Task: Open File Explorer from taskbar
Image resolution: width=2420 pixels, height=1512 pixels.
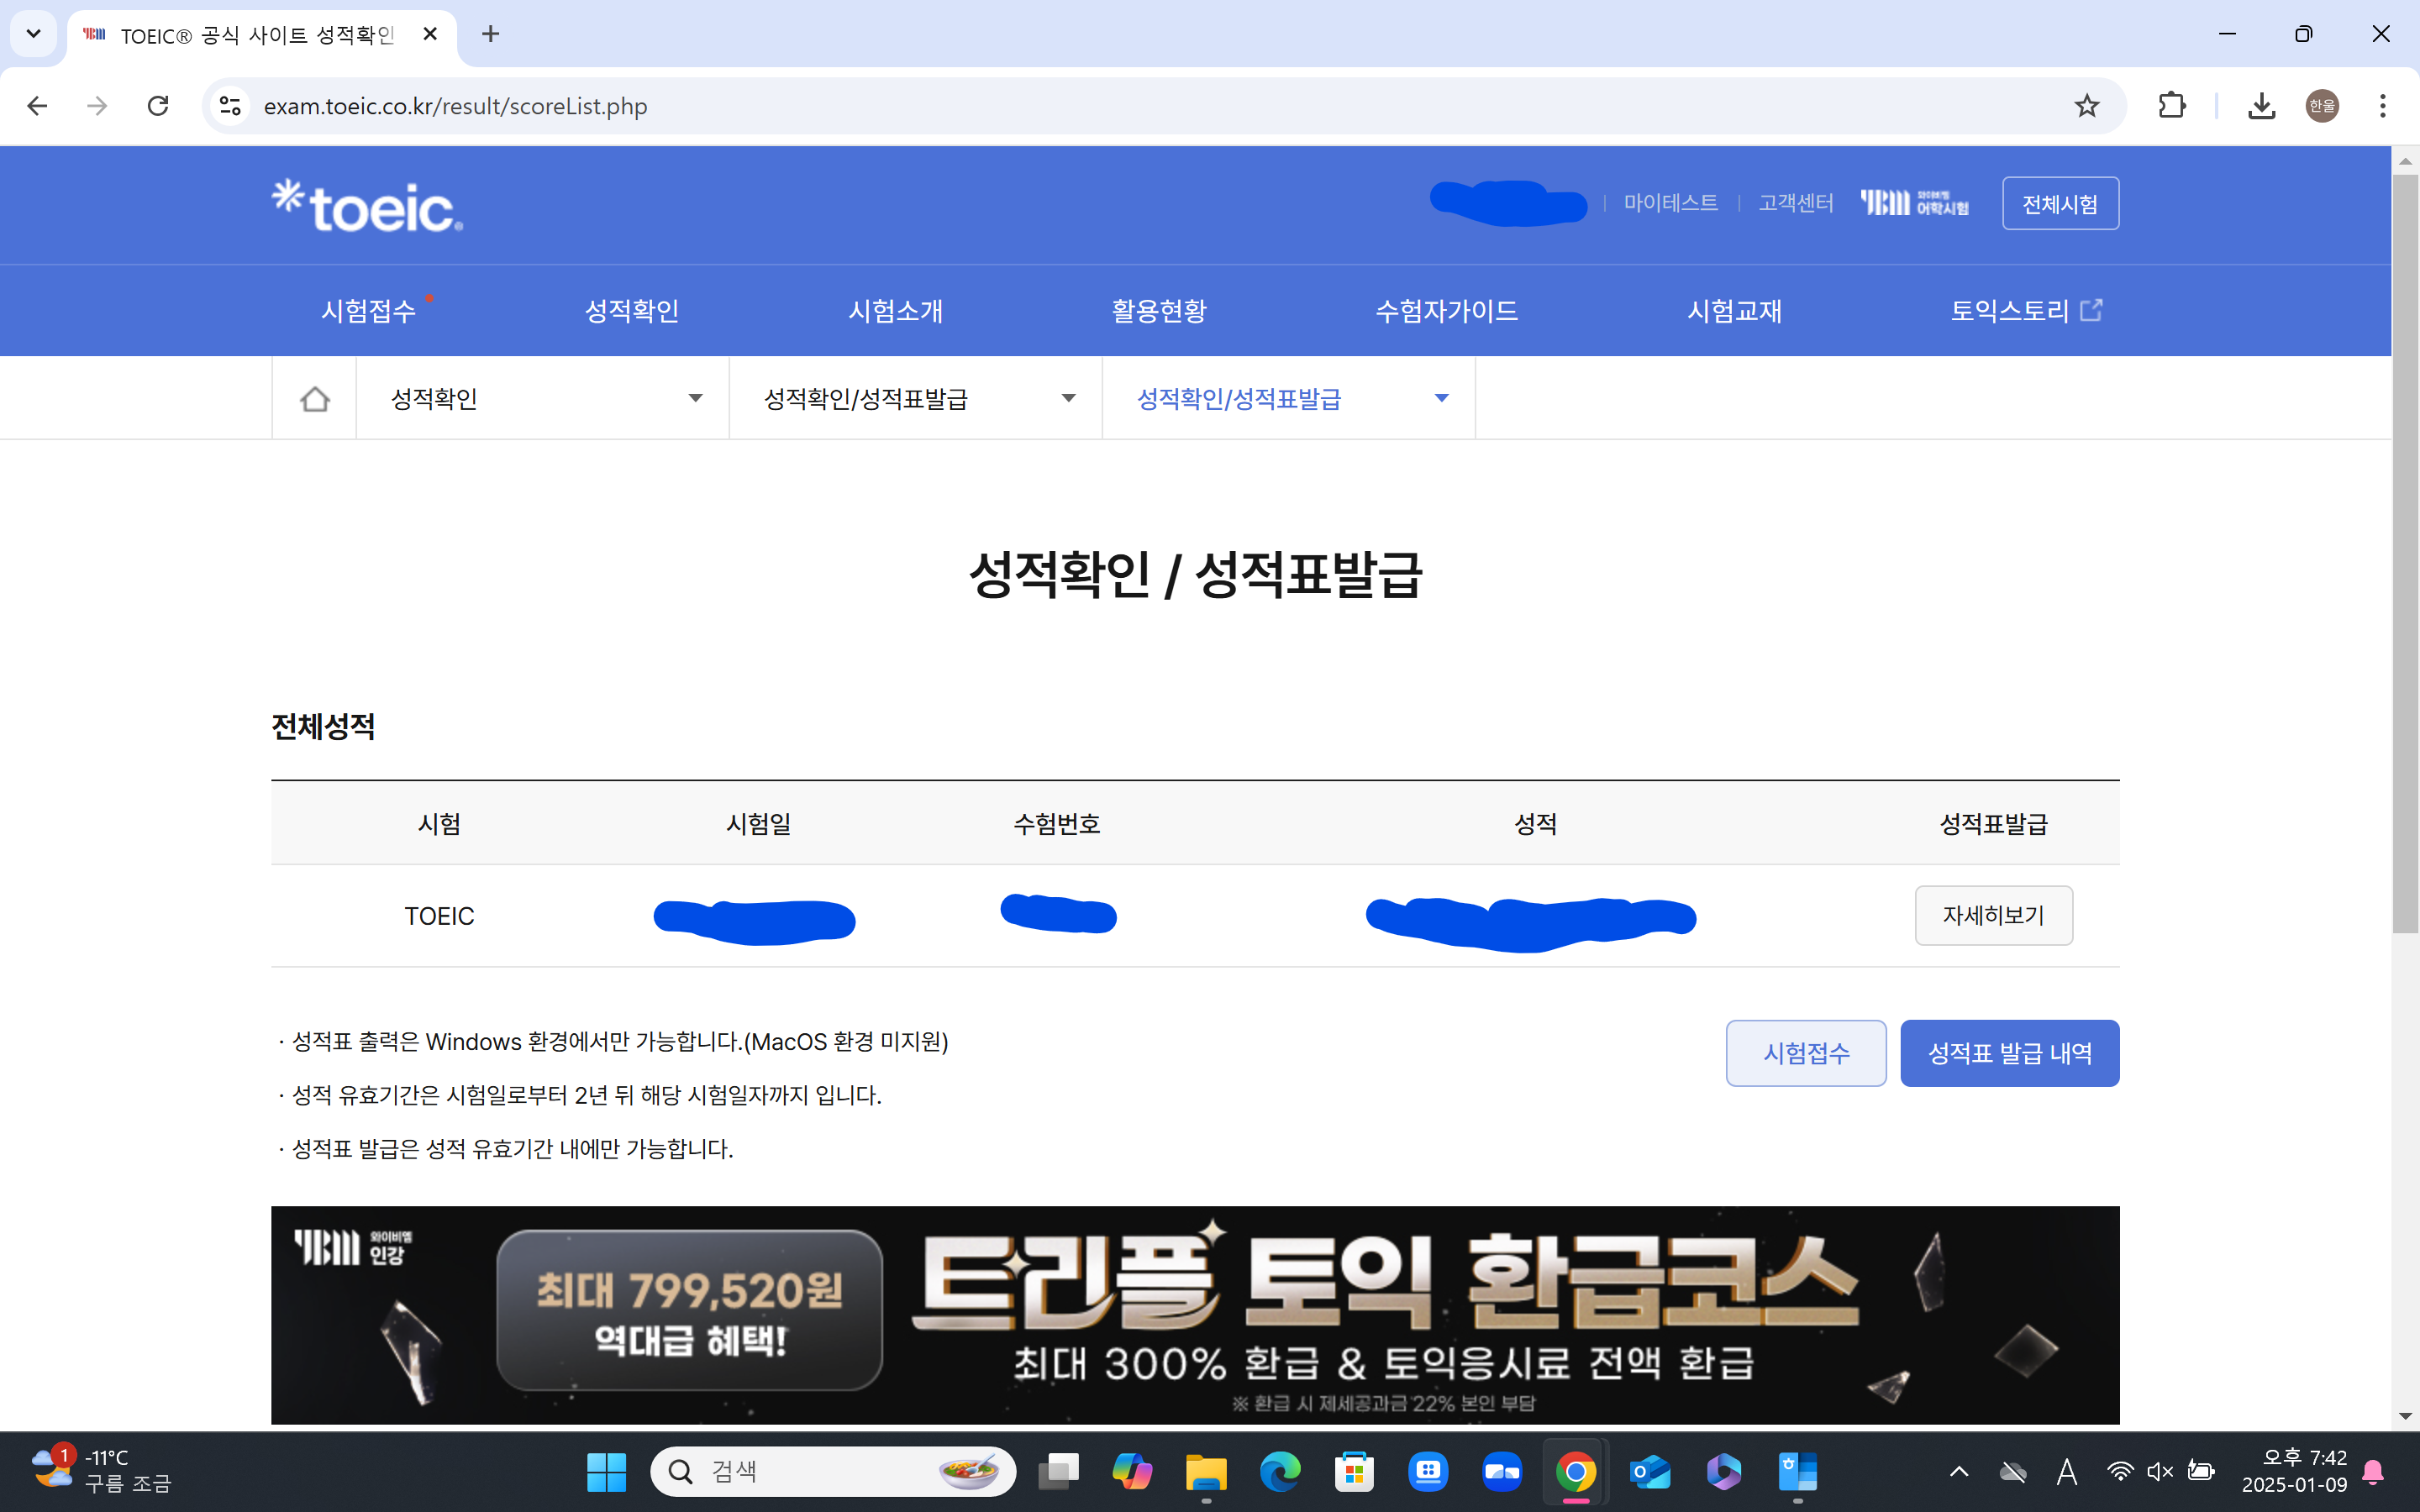Action: click(x=1206, y=1472)
